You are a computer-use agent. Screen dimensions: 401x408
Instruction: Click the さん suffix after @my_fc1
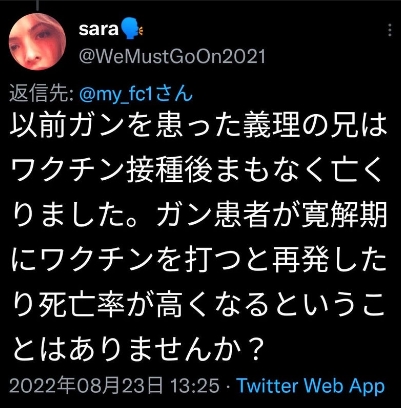click(174, 94)
